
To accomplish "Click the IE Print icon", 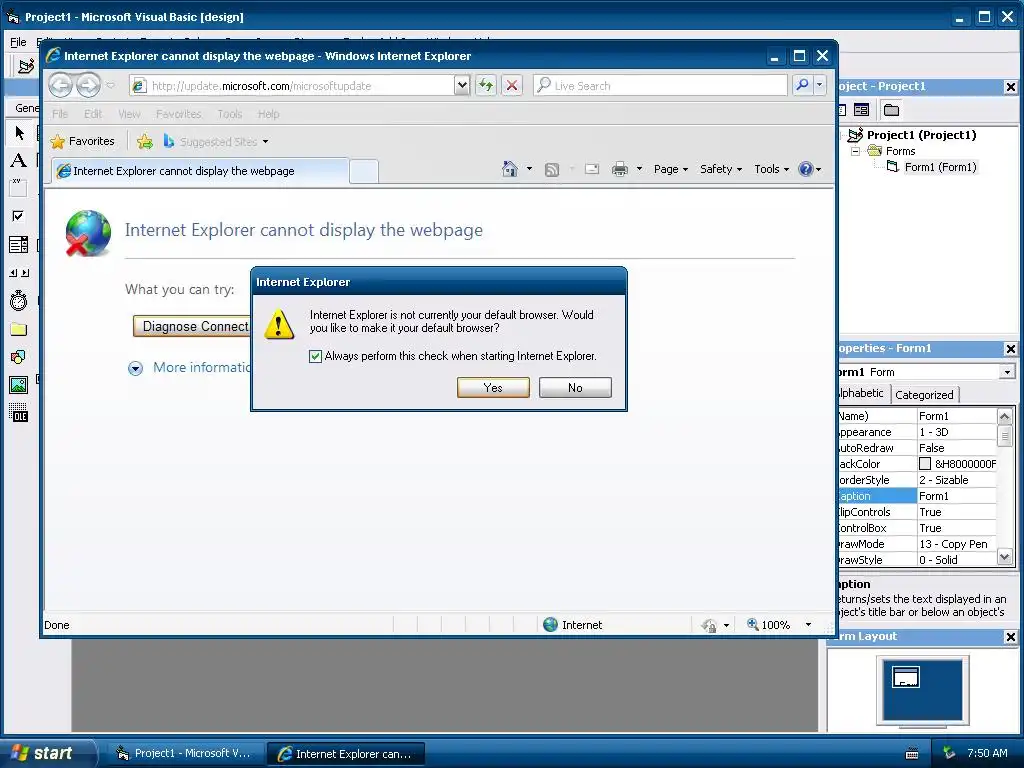I will [x=620, y=169].
